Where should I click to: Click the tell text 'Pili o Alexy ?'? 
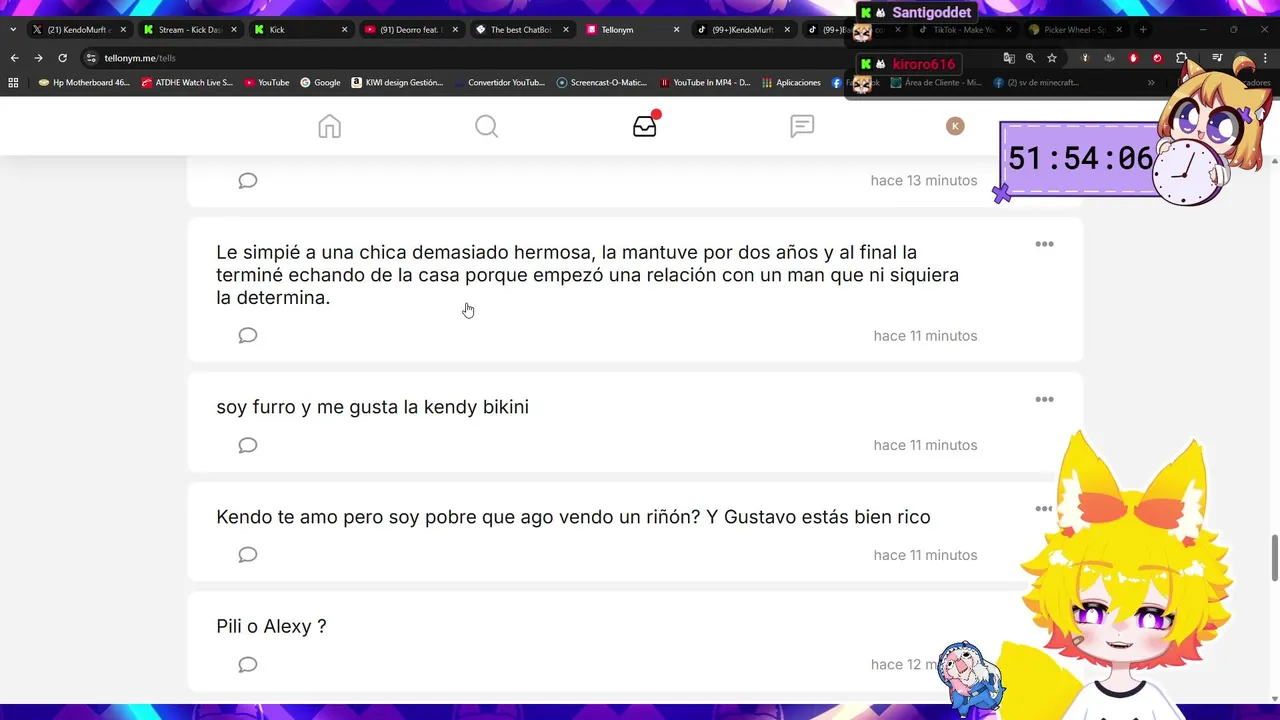[x=271, y=627]
